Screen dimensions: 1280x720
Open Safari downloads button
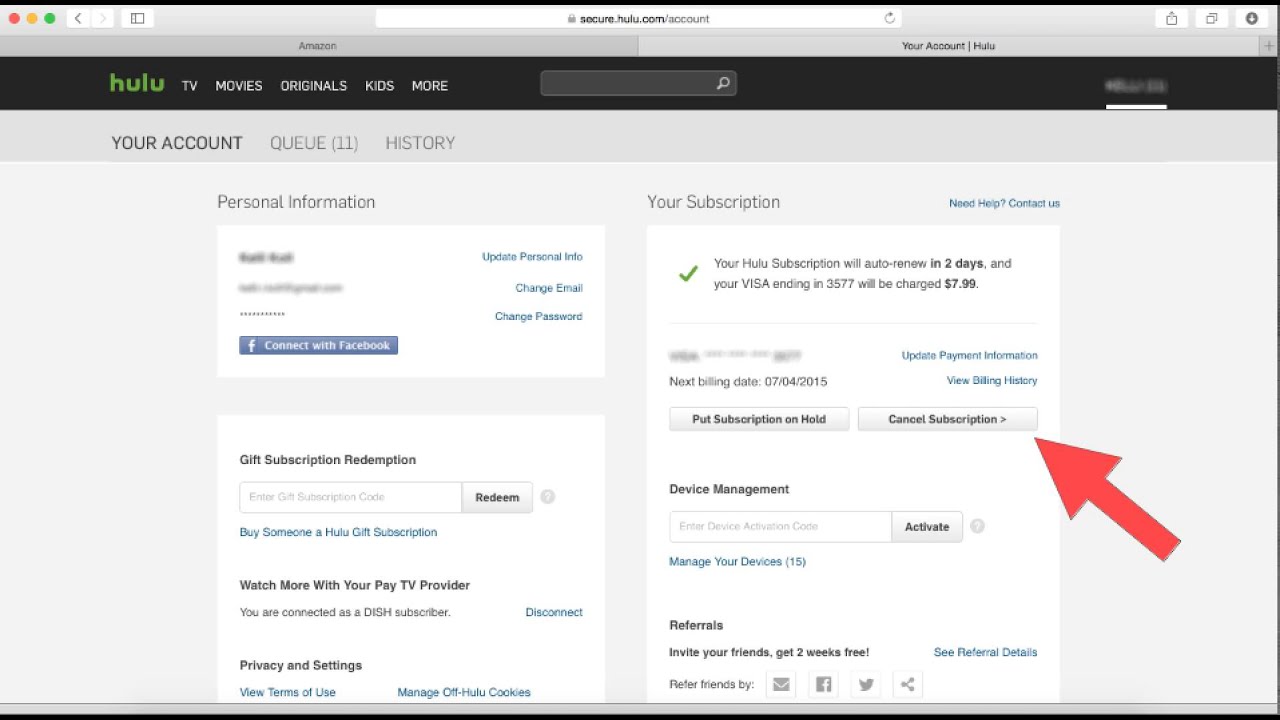coord(1251,18)
